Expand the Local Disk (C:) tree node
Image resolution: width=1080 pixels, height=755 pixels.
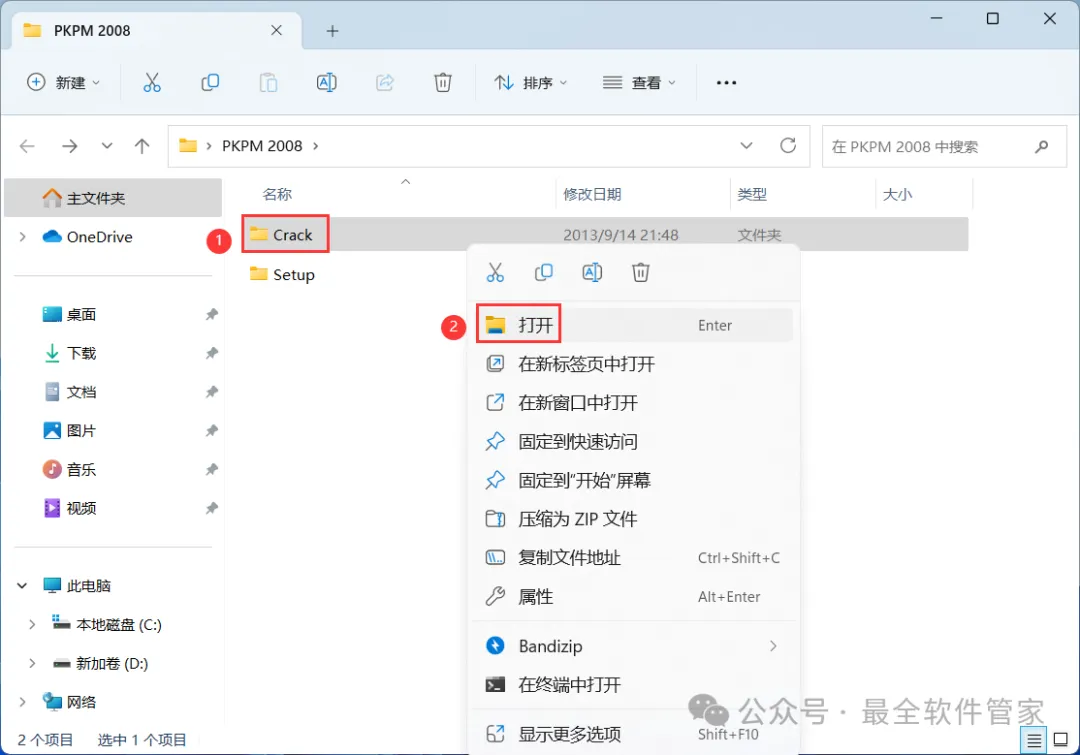point(32,625)
